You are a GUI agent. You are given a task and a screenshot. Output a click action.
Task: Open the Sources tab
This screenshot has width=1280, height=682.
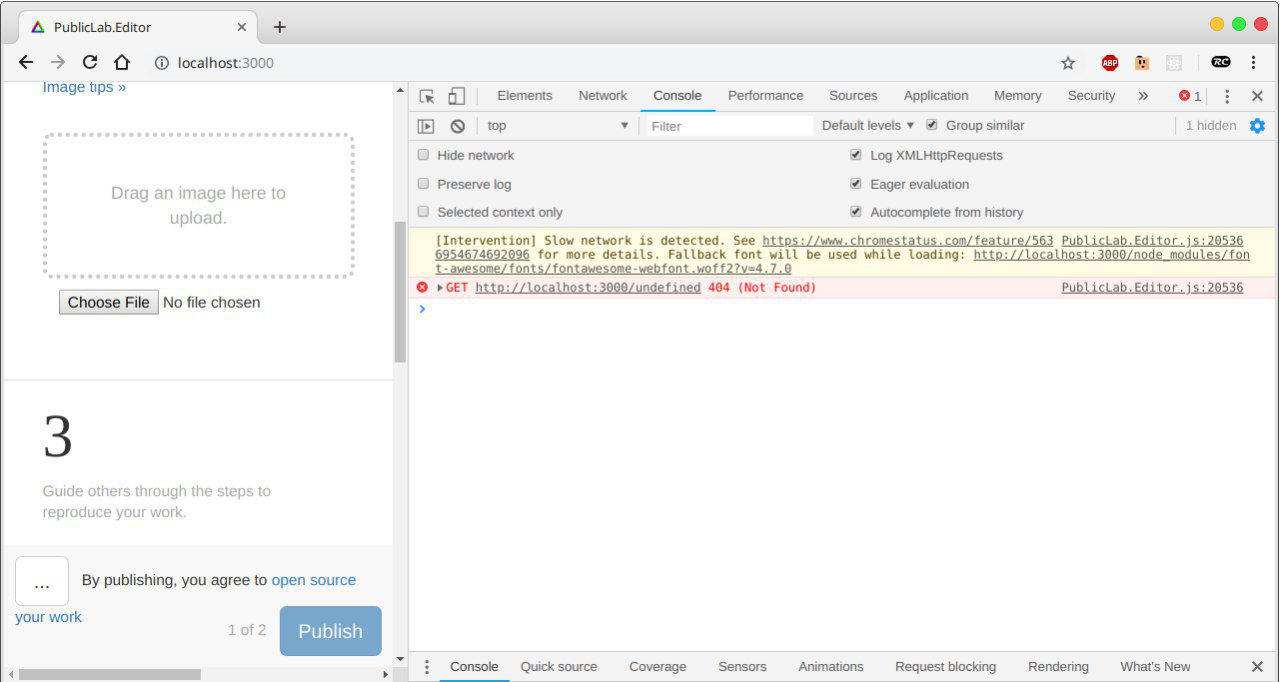point(853,96)
